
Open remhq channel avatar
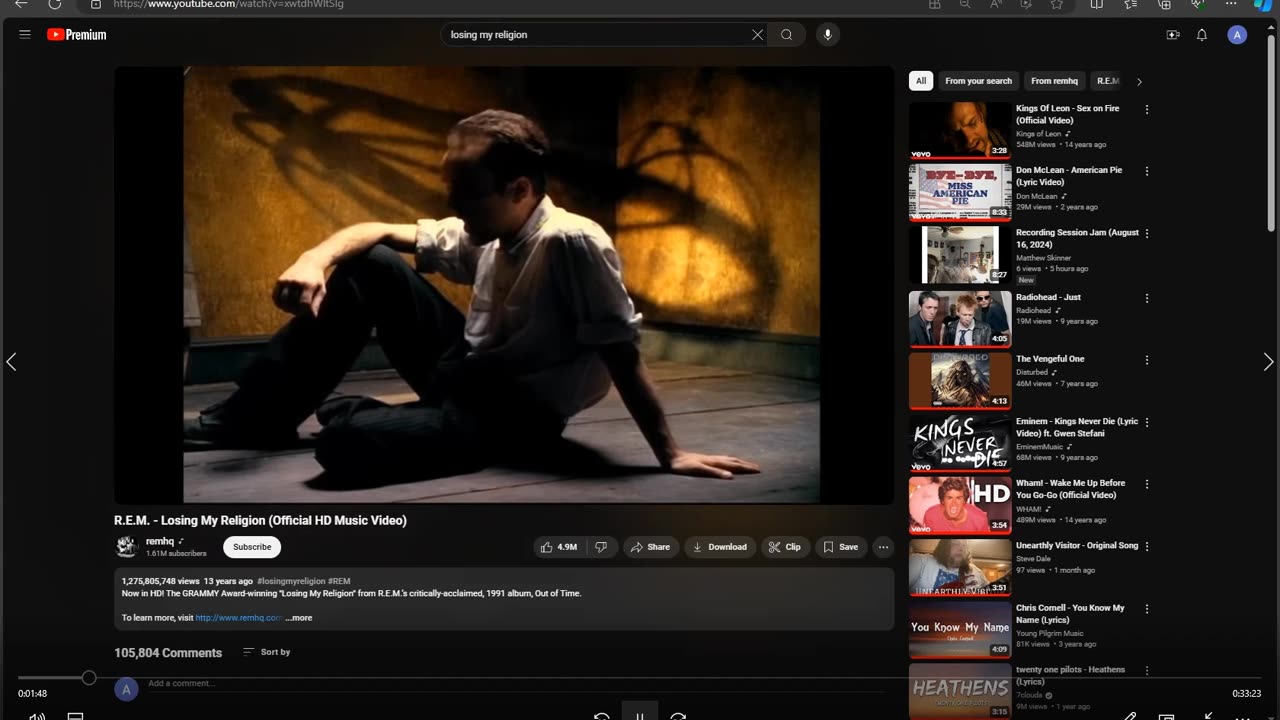[x=126, y=546]
